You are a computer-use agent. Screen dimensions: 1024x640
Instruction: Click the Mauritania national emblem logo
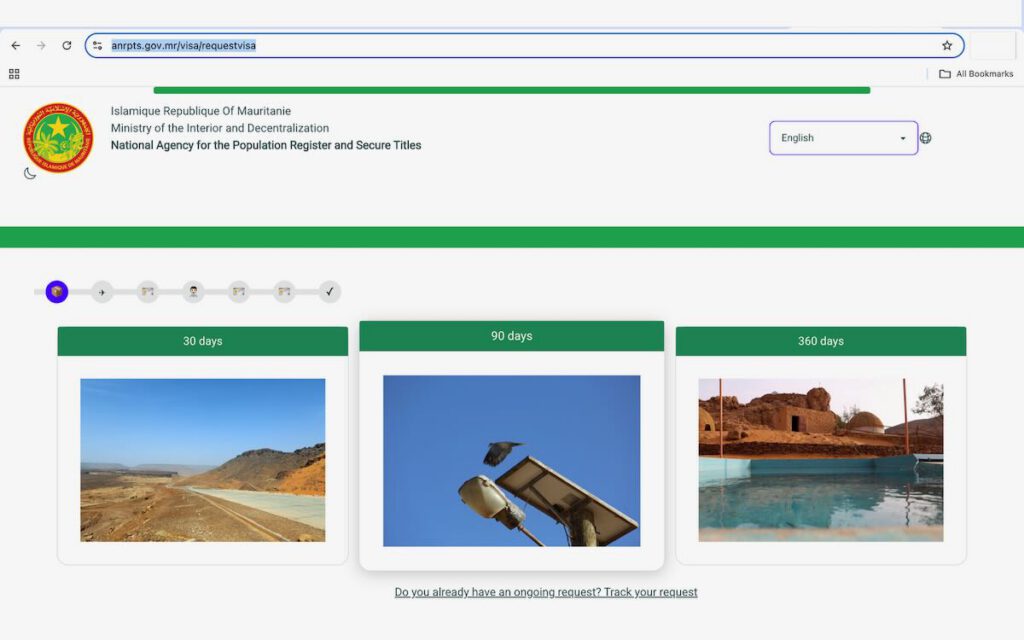click(58, 138)
